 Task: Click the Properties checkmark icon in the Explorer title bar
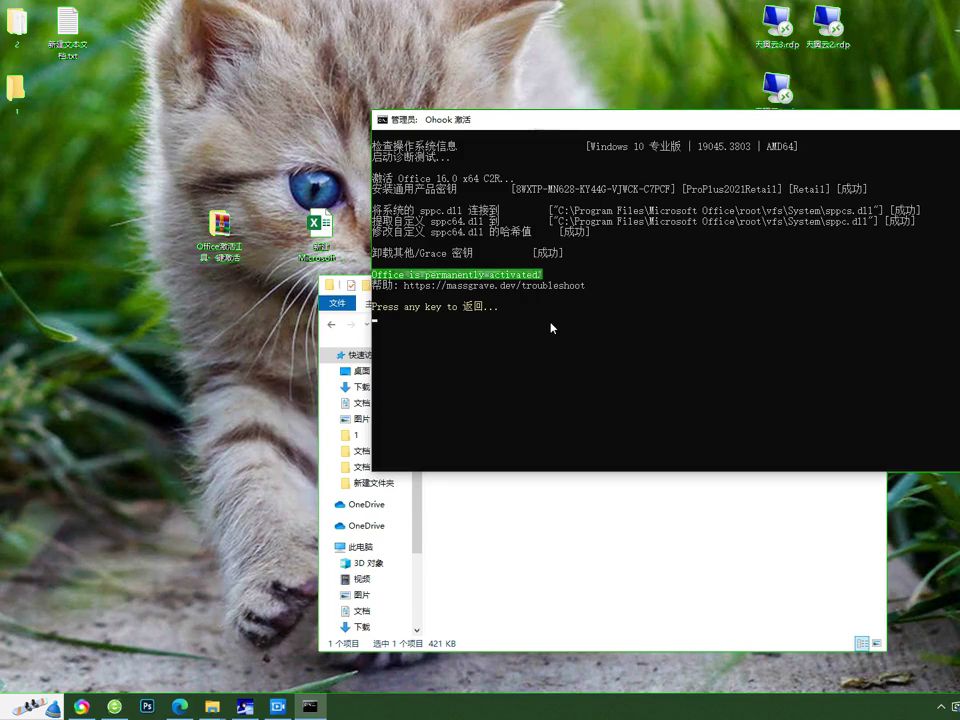point(351,285)
